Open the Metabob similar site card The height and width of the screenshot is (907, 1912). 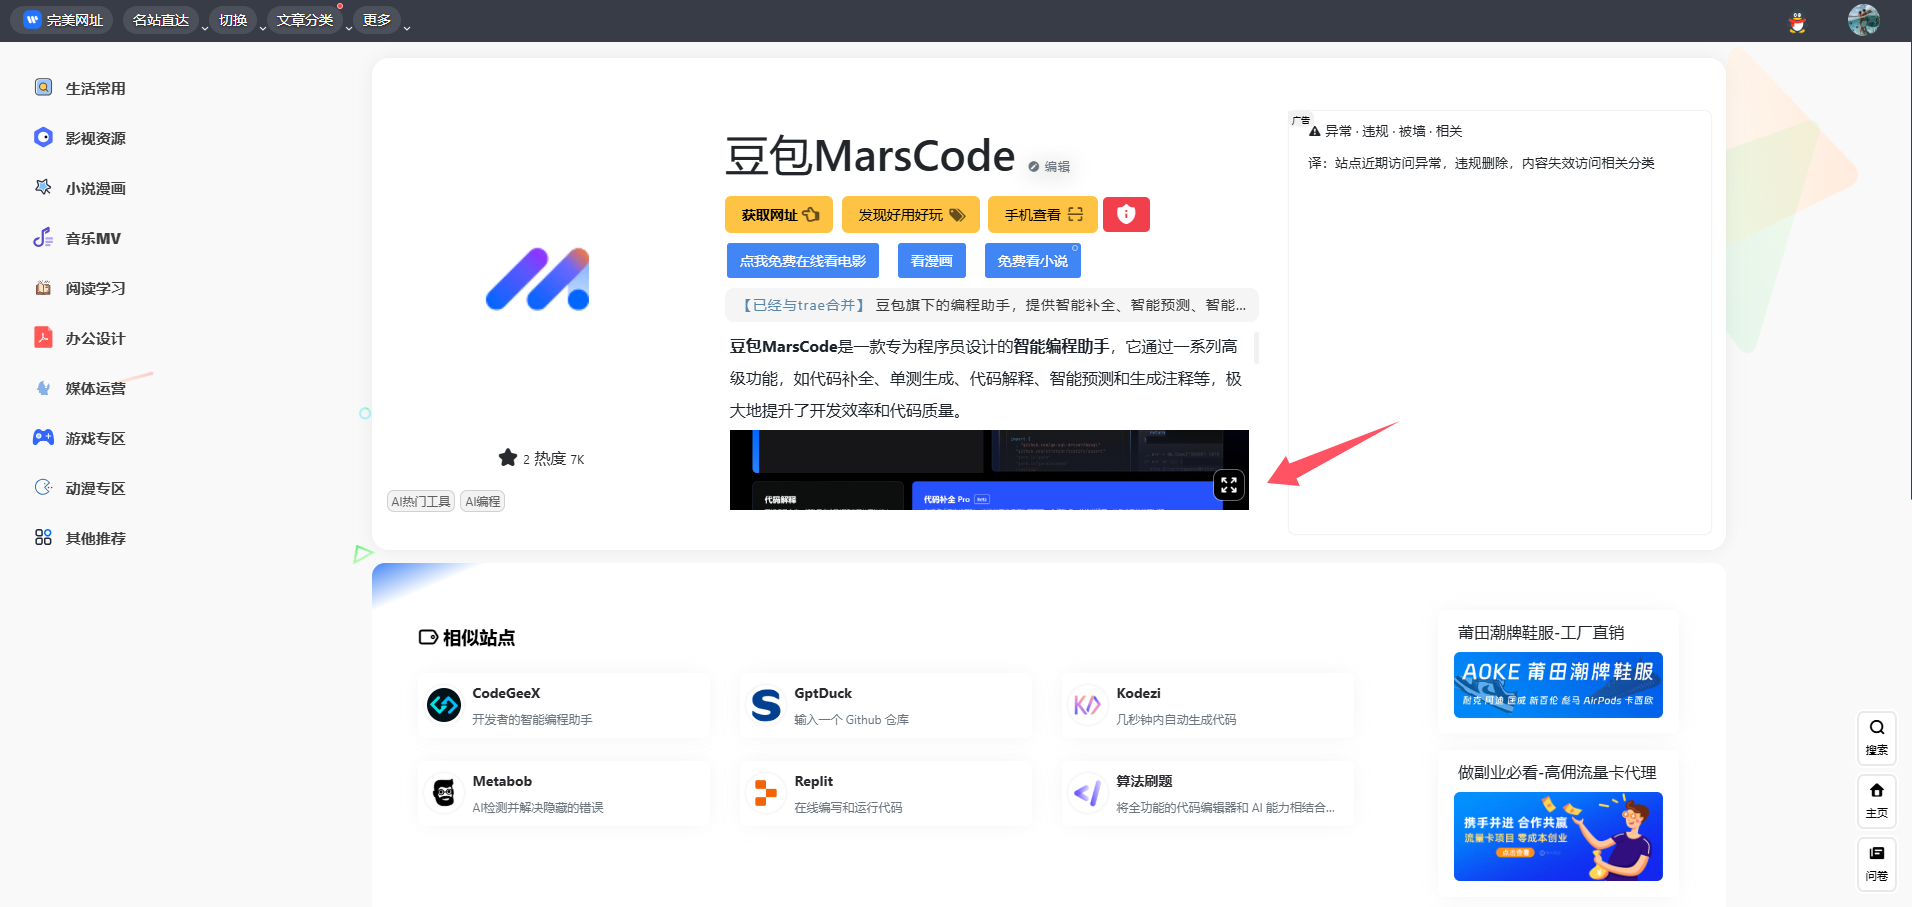tap(563, 794)
